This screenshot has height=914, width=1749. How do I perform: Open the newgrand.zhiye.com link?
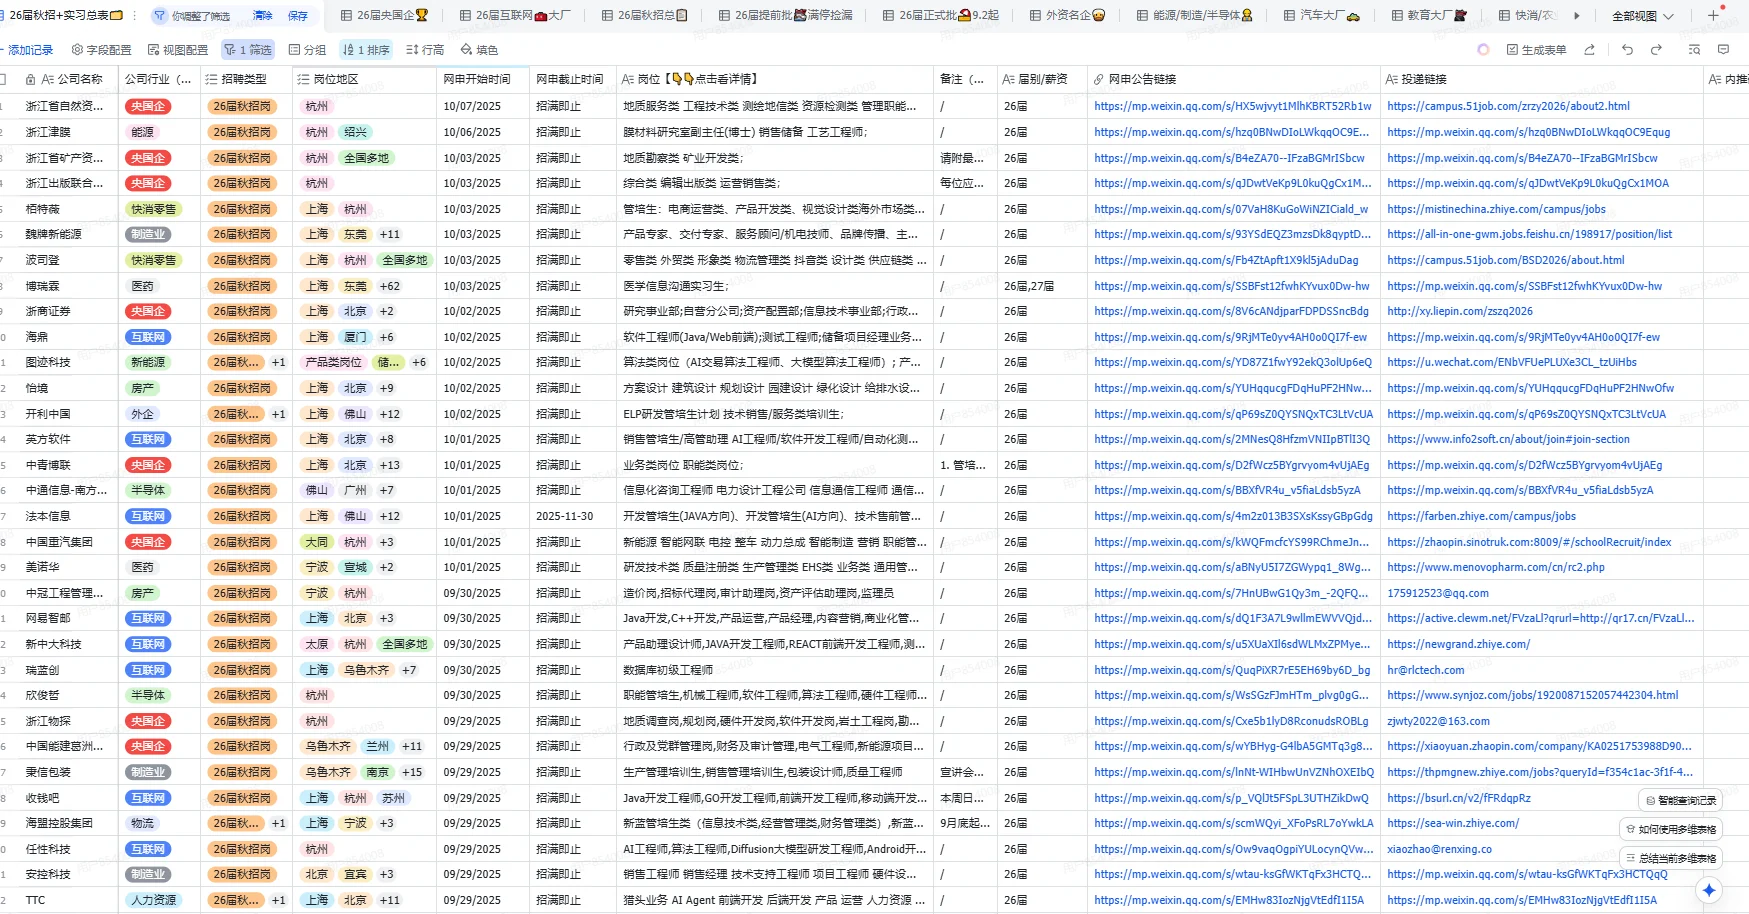[1459, 644]
